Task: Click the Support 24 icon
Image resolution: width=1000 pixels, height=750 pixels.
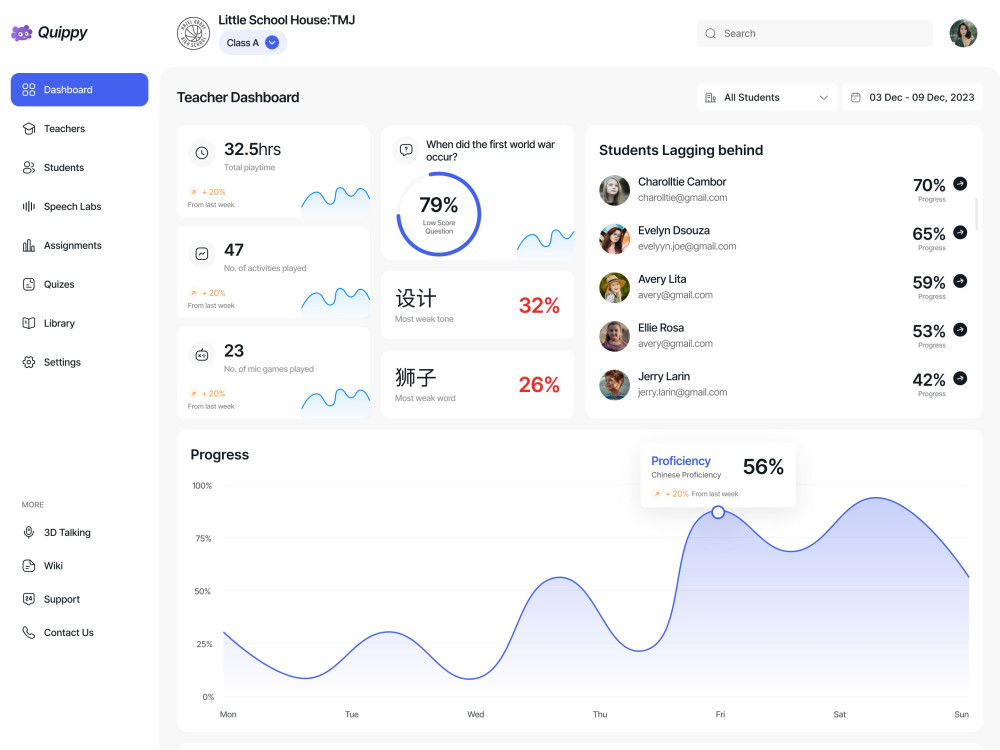Action: coord(29,599)
